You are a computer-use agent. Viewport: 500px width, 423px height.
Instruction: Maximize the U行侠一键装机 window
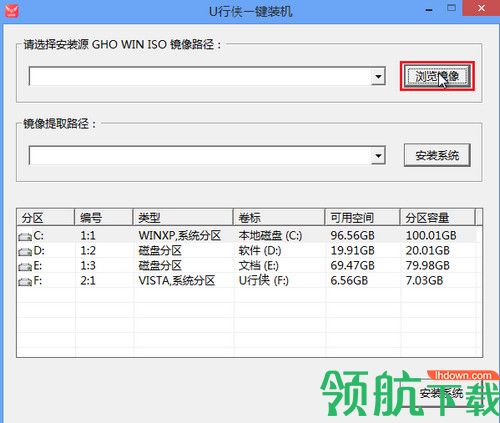click(x=451, y=8)
